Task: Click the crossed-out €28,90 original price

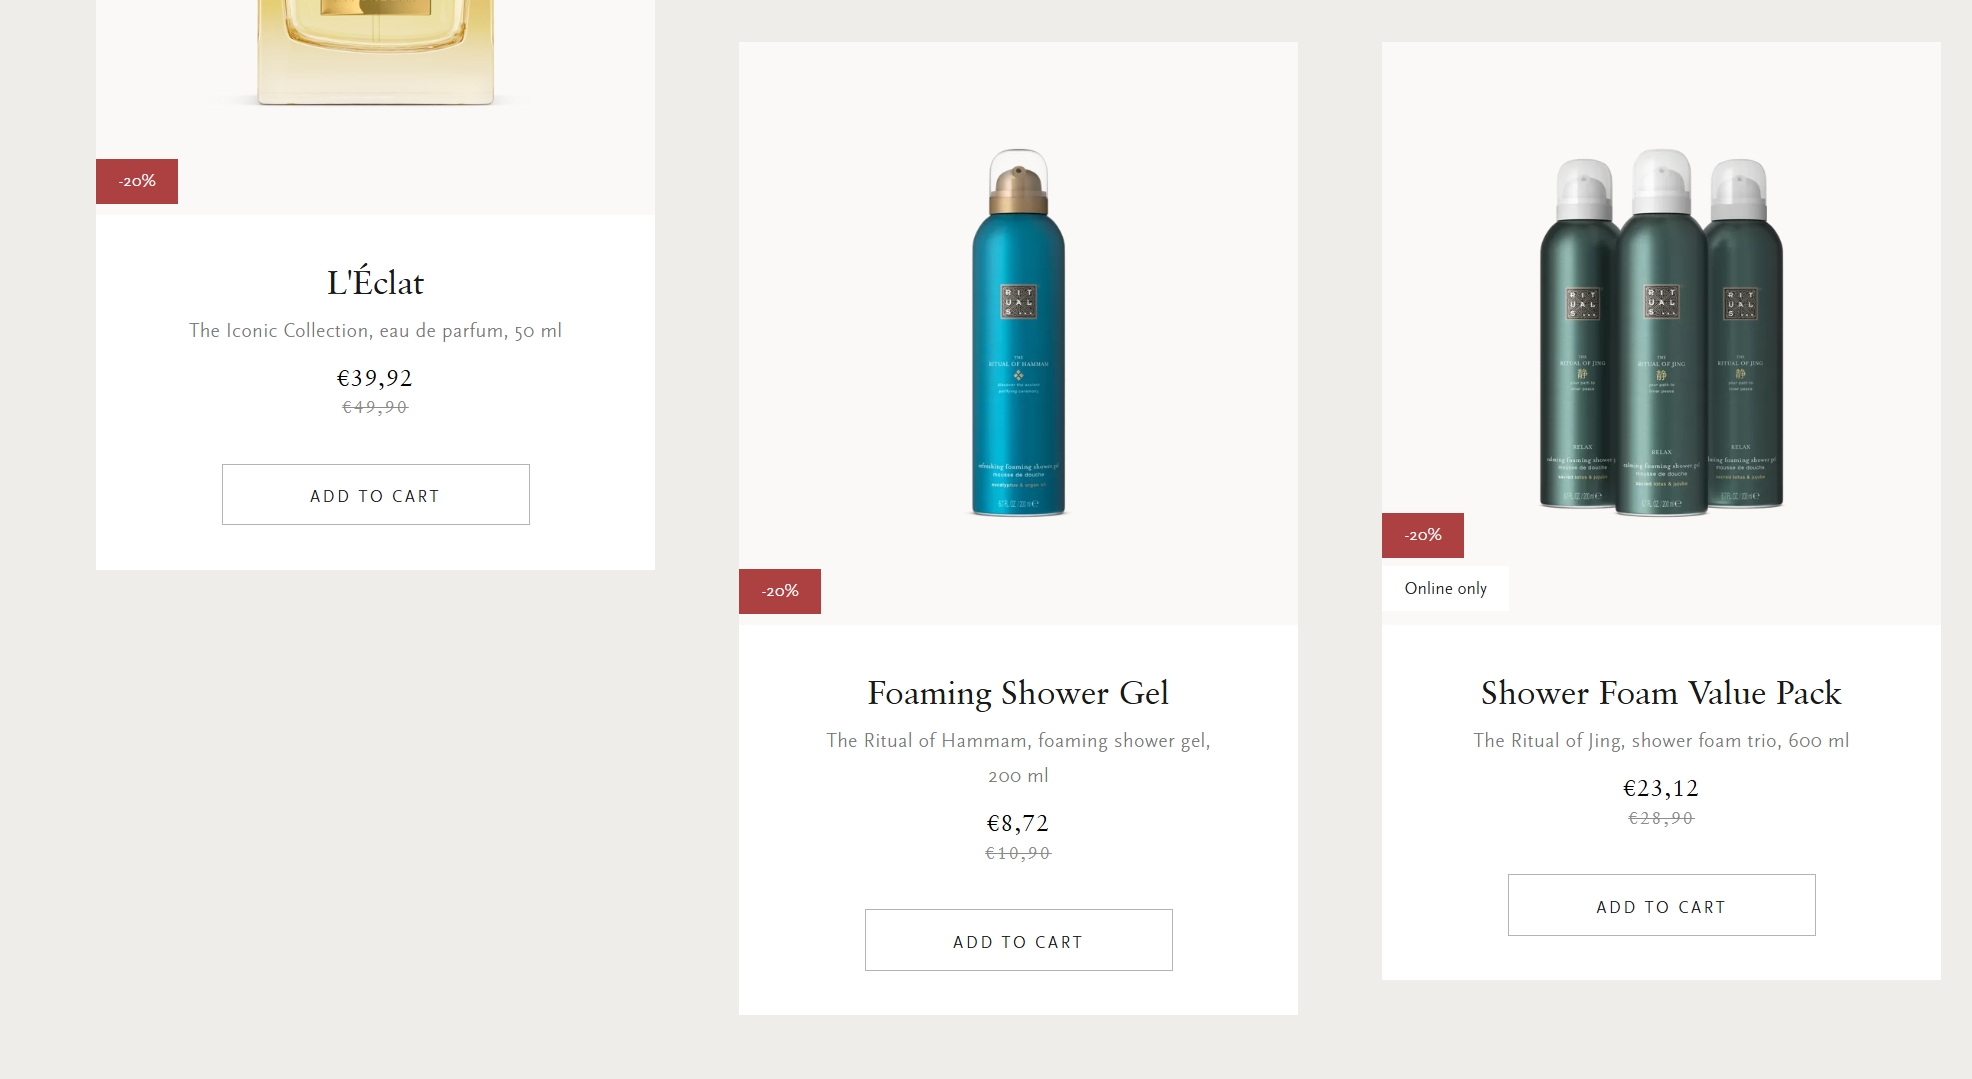Action: tap(1661, 818)
